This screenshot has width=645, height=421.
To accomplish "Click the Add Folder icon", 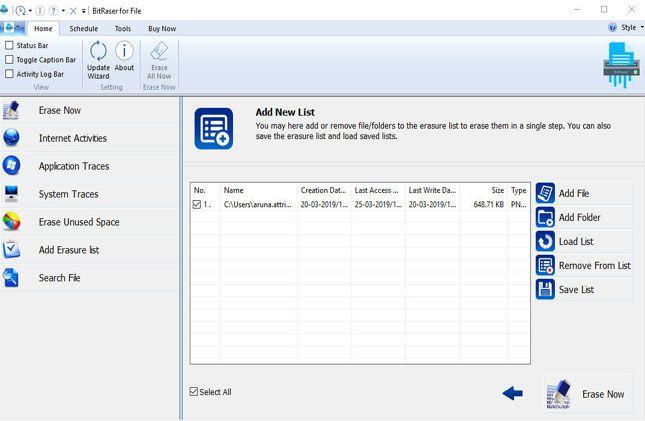I will pos(546,217).
